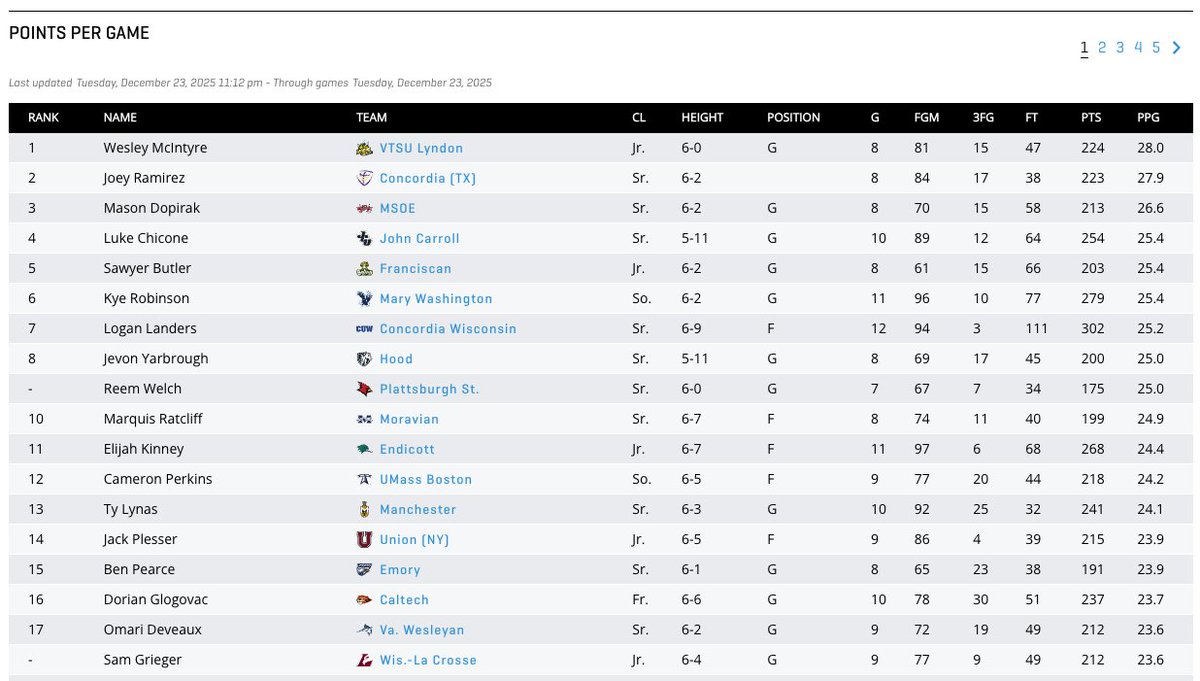Click the Mary Washington team logo
1200x681 pixels.
pos(364,298)
